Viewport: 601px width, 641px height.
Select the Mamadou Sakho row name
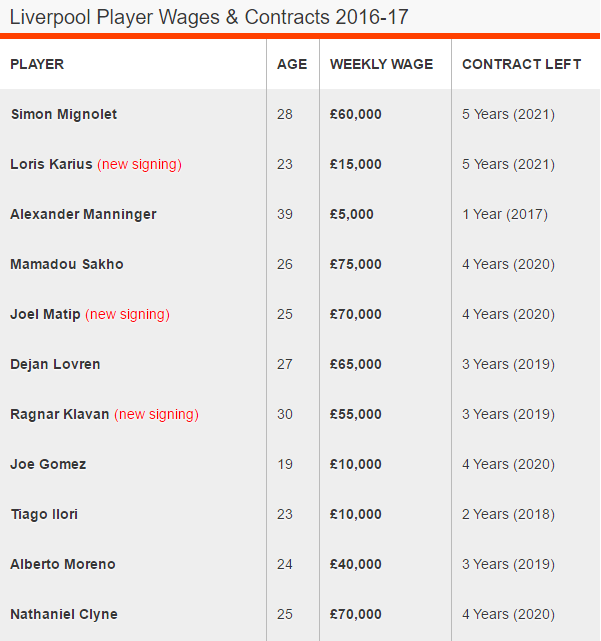pyautogui.click(x=67, y=264)
